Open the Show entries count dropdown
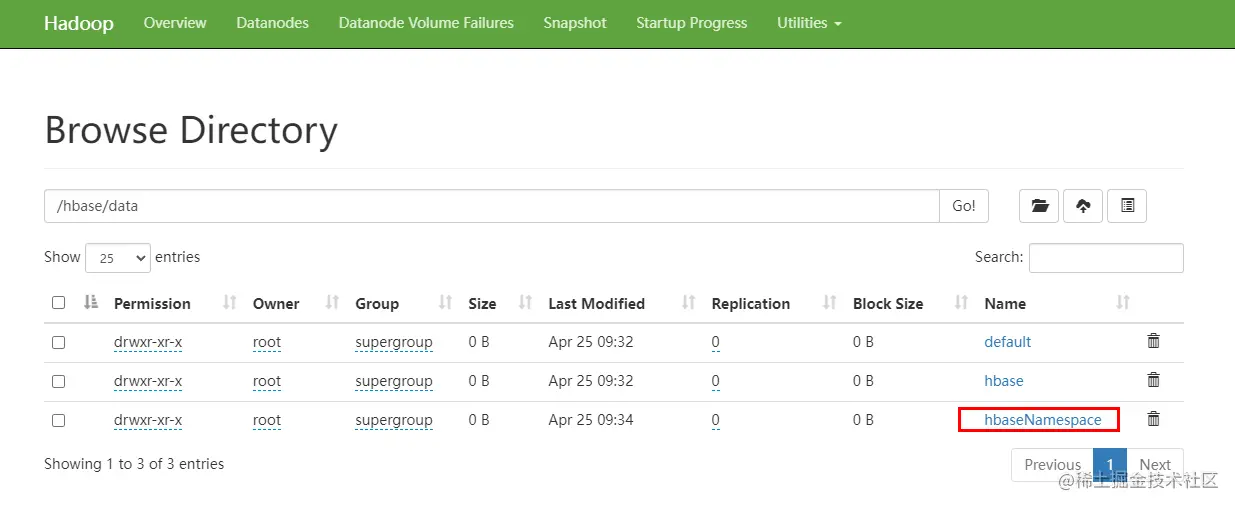 pos(118,258)
